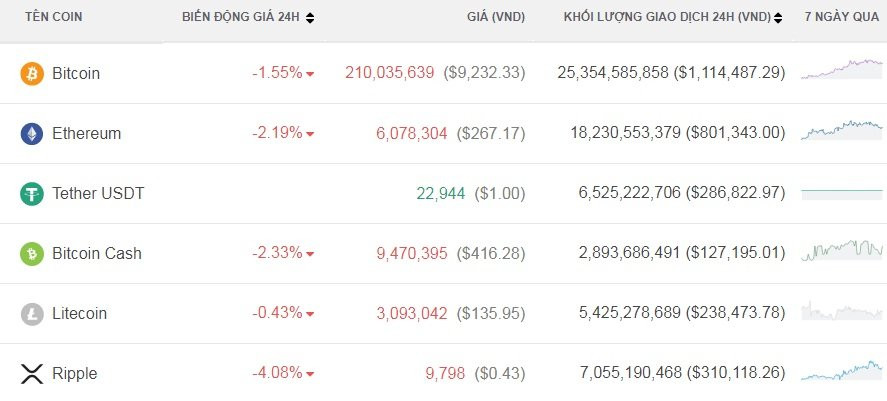Click the Ethereum coin icon
The height and width of the screenshot is (401, 887).
tap(32, 133)
